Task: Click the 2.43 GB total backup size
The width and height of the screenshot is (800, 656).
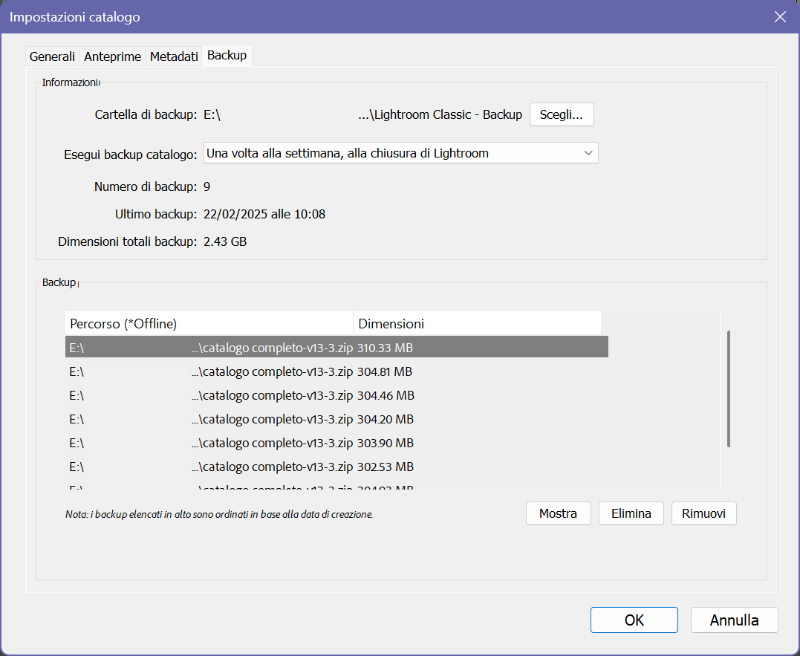Action: [x=225, y=241]
